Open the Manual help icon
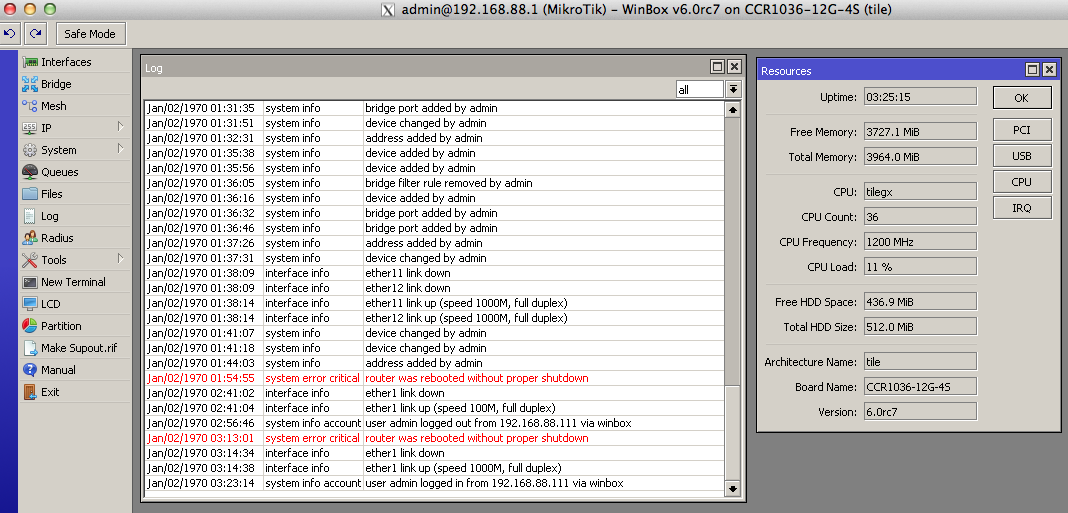This screenshot has width=1068, height=513. (x=30, y=370)
